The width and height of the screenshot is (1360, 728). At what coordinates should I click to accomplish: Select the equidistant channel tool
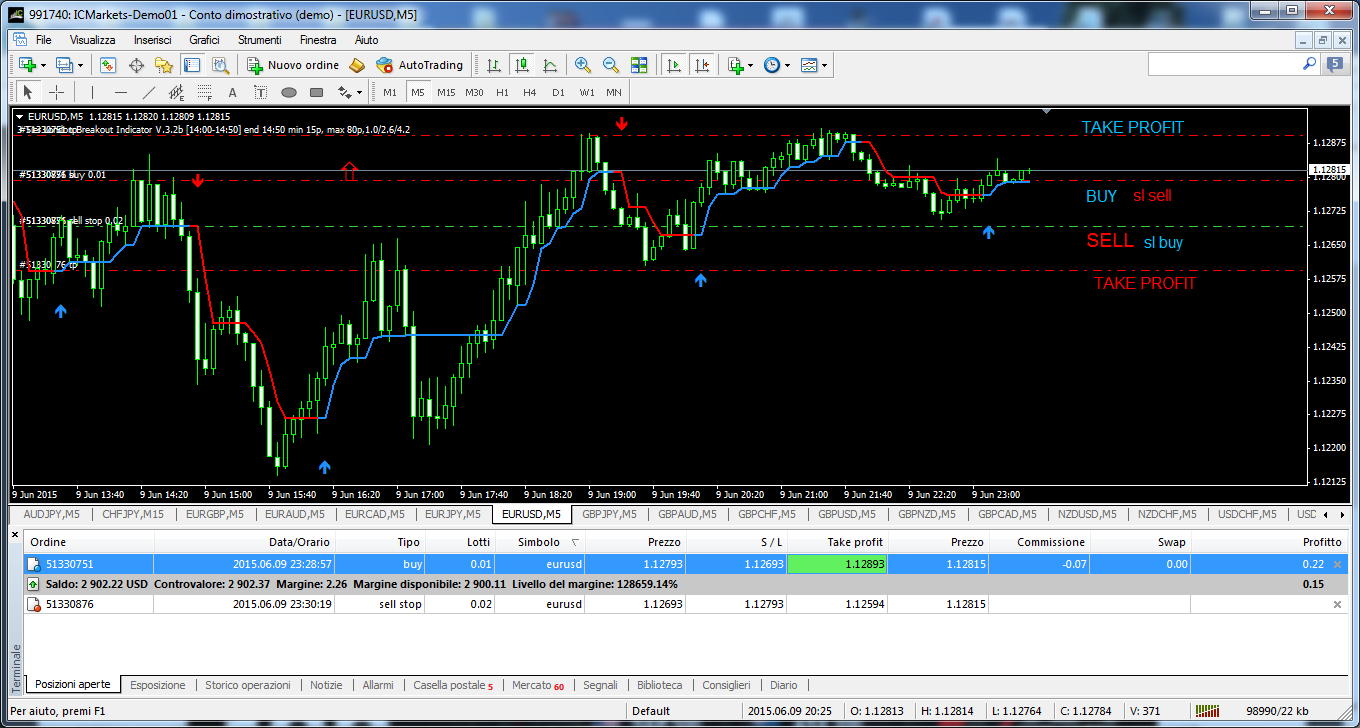pos(177,92)
